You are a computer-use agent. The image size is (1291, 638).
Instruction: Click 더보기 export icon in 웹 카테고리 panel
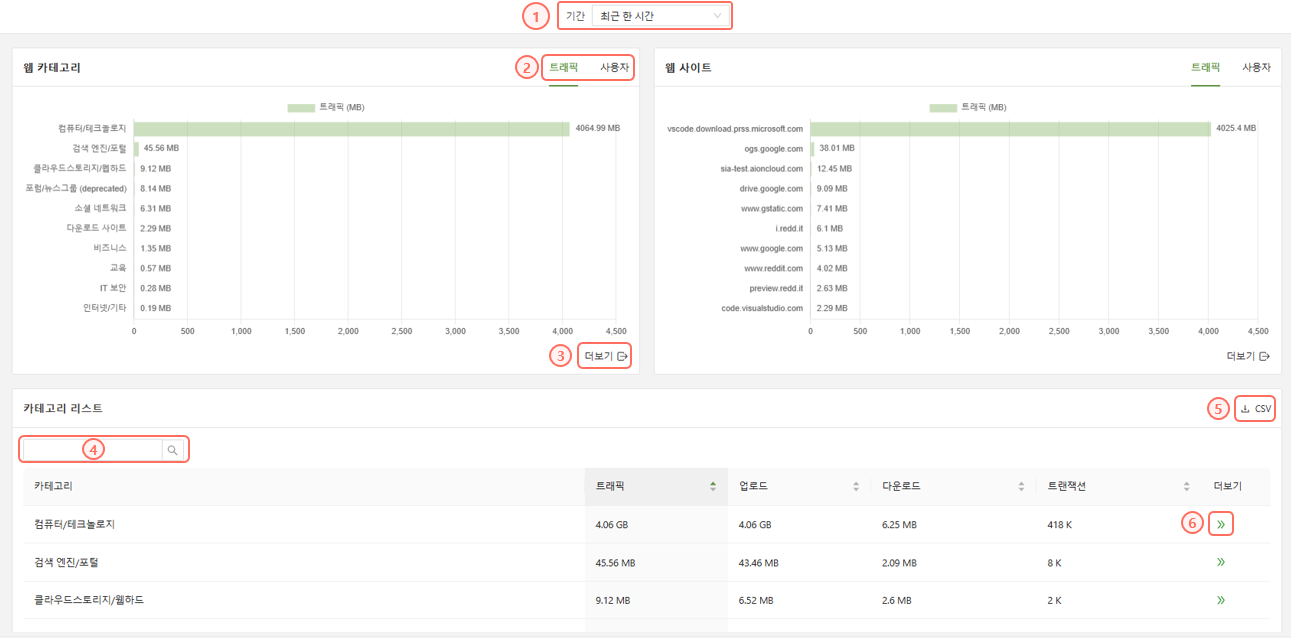pyautogui.click(x=623, y=356)
